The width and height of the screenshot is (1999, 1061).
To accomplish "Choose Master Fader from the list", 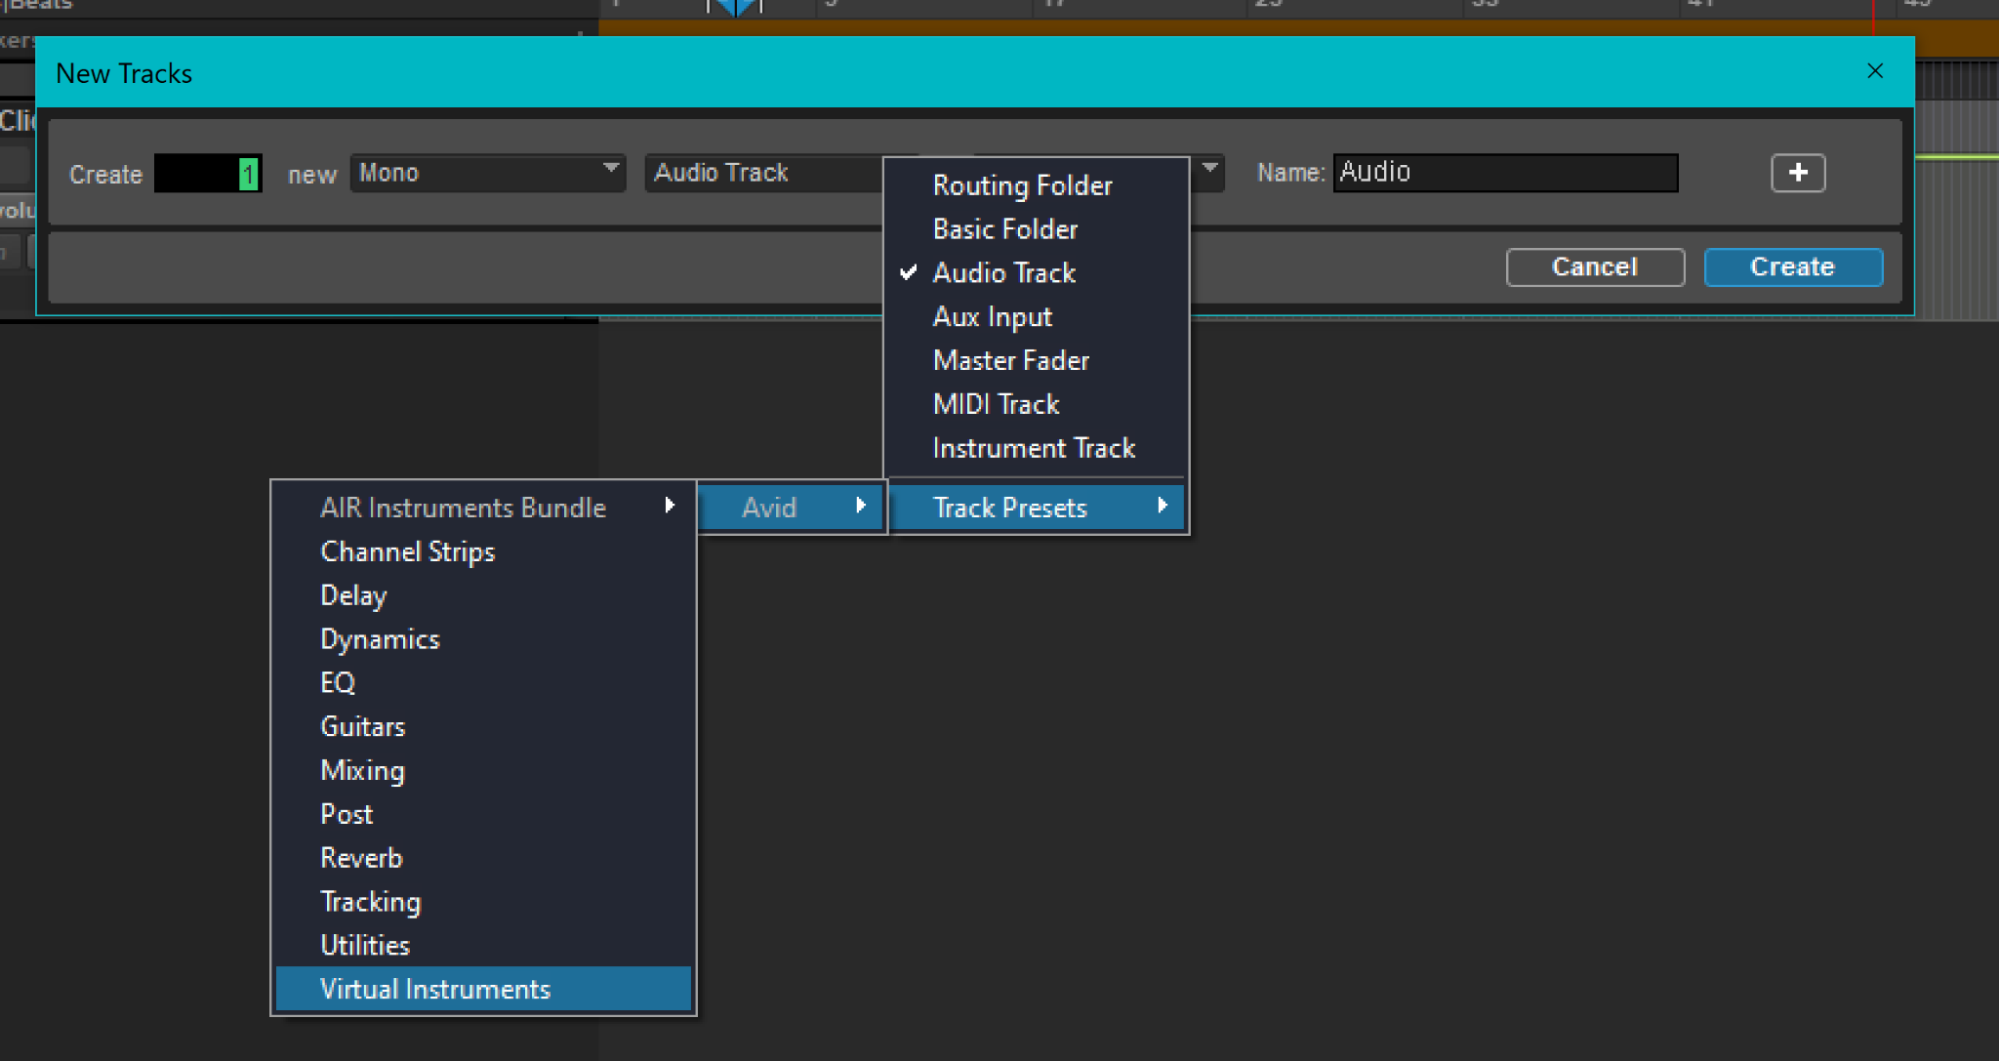I will [1011, 360].
